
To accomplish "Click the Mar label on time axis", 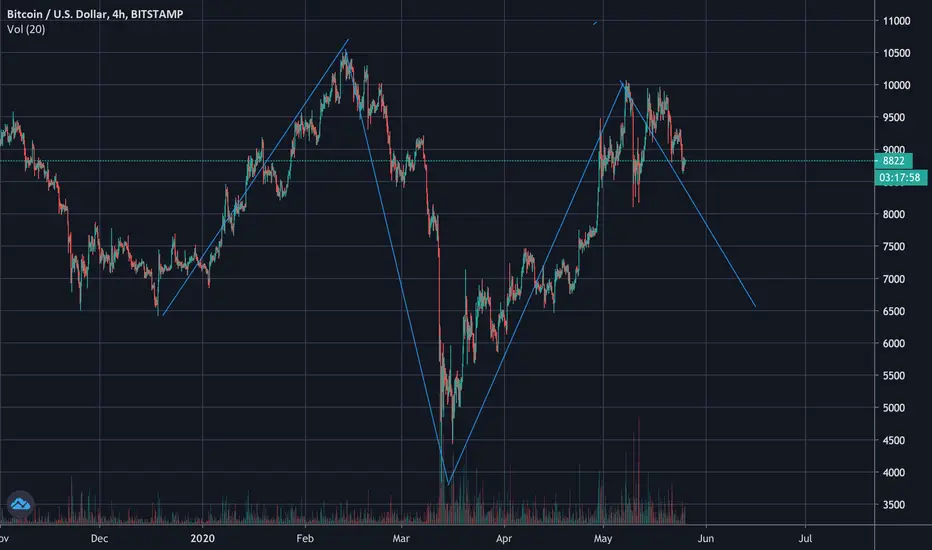I will coord(401,538).
